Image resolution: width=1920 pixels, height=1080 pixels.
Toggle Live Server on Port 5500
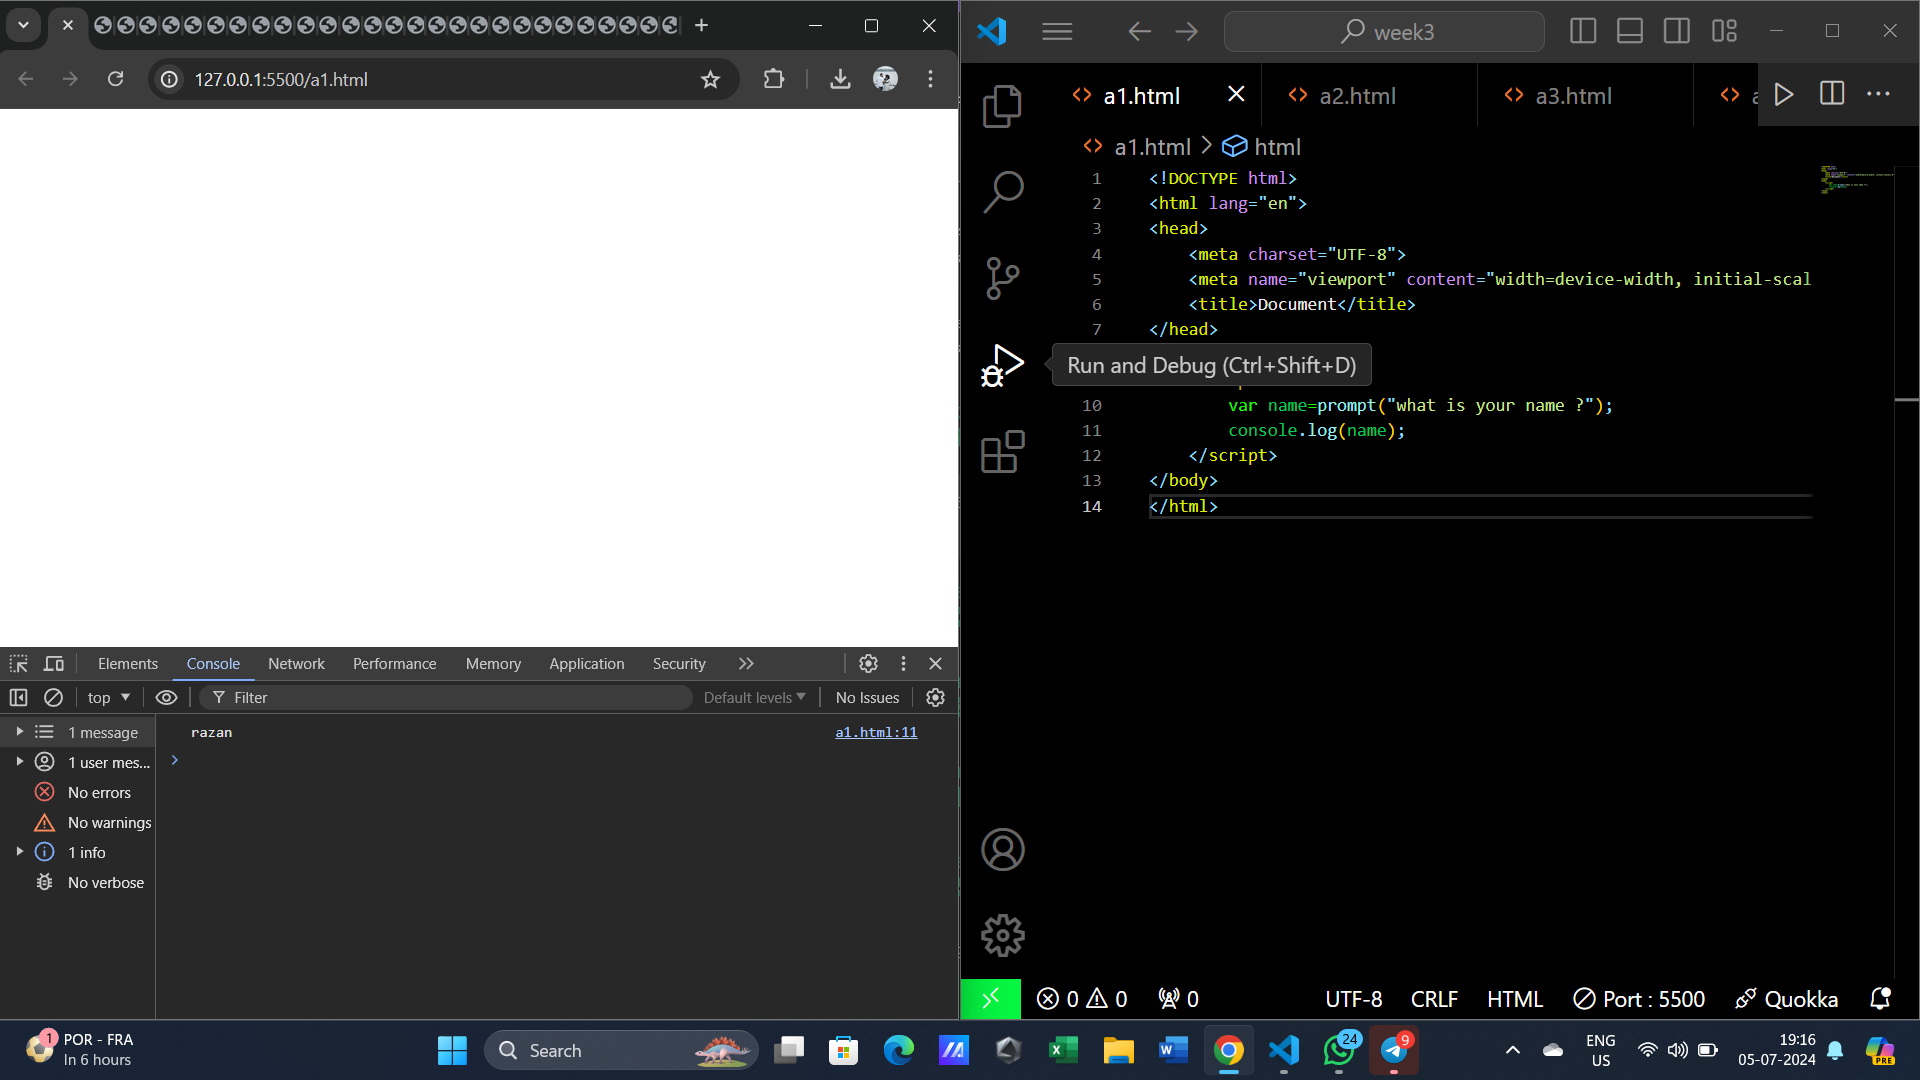[x=1639, y=999]
